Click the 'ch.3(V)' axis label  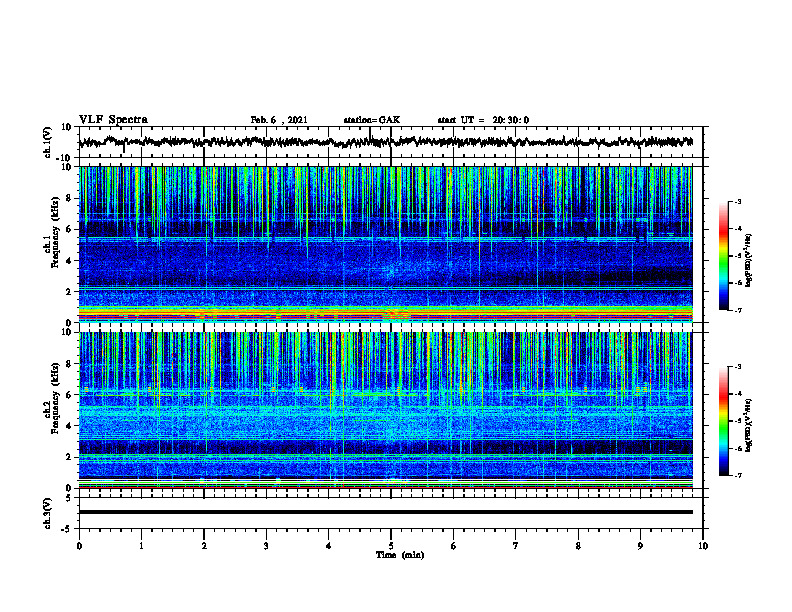(48, 513)
